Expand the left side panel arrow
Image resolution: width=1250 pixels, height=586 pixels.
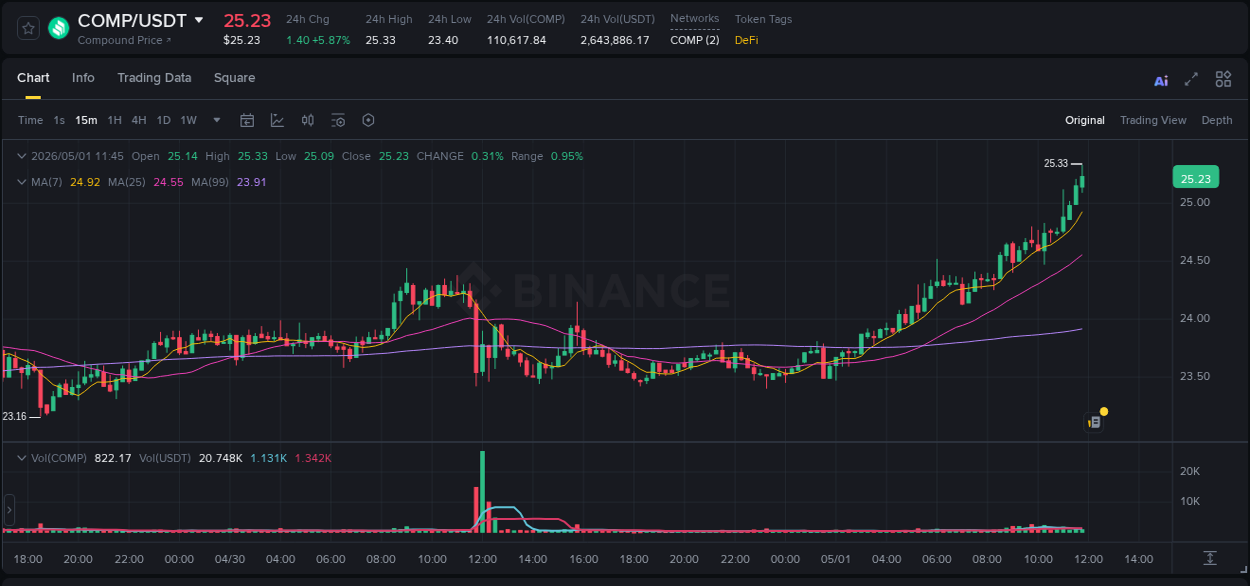tap(9, 510)
